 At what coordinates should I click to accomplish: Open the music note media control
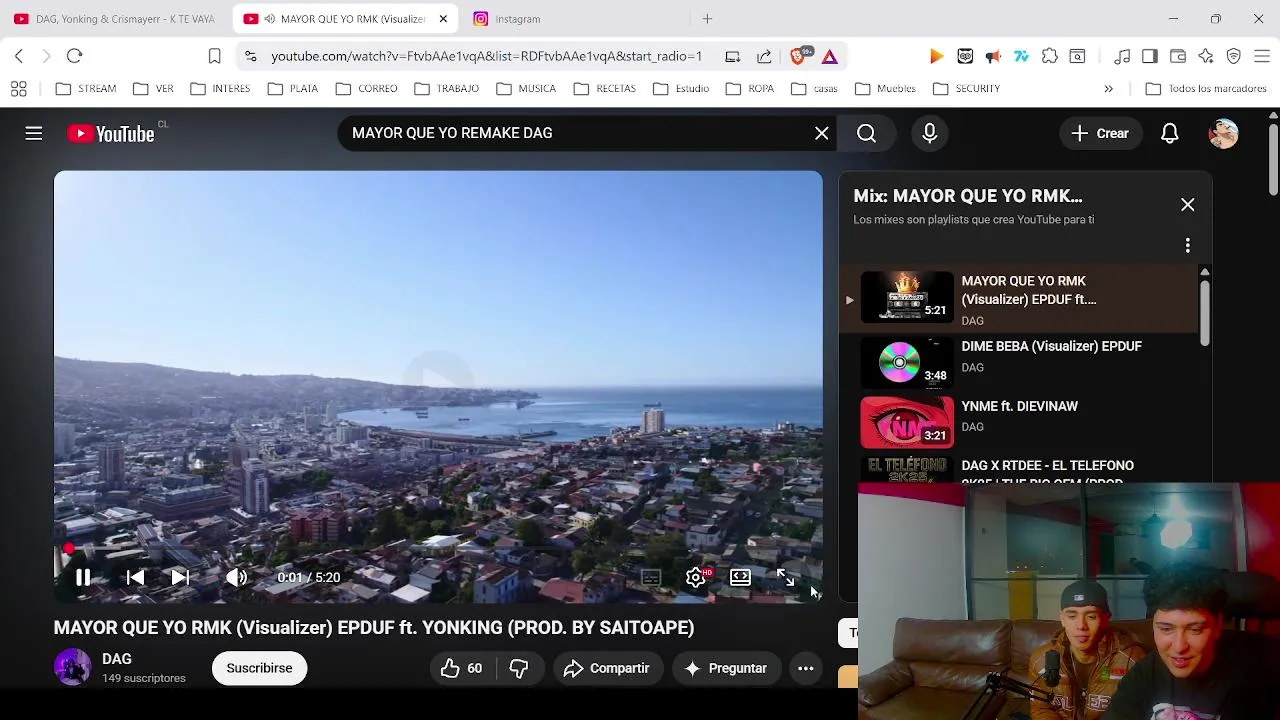[1122, 56]
